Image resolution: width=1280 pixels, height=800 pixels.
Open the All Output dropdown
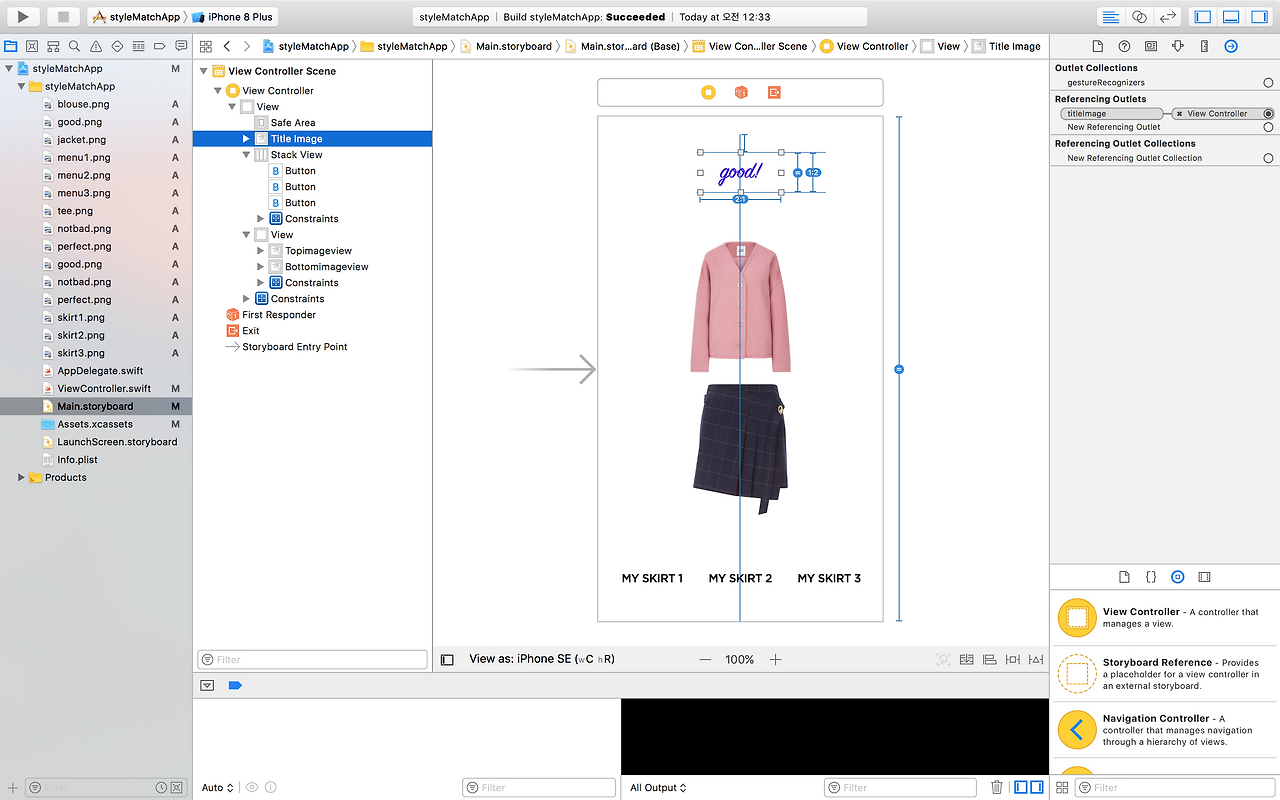click(658, 788)
